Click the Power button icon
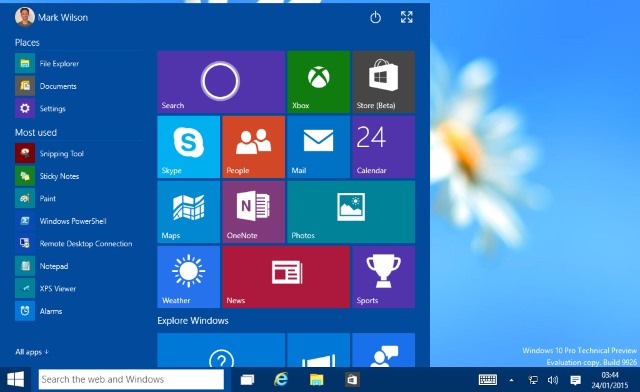Image resolution: width=640 pixels, height=392 pixels. [376, 18]
